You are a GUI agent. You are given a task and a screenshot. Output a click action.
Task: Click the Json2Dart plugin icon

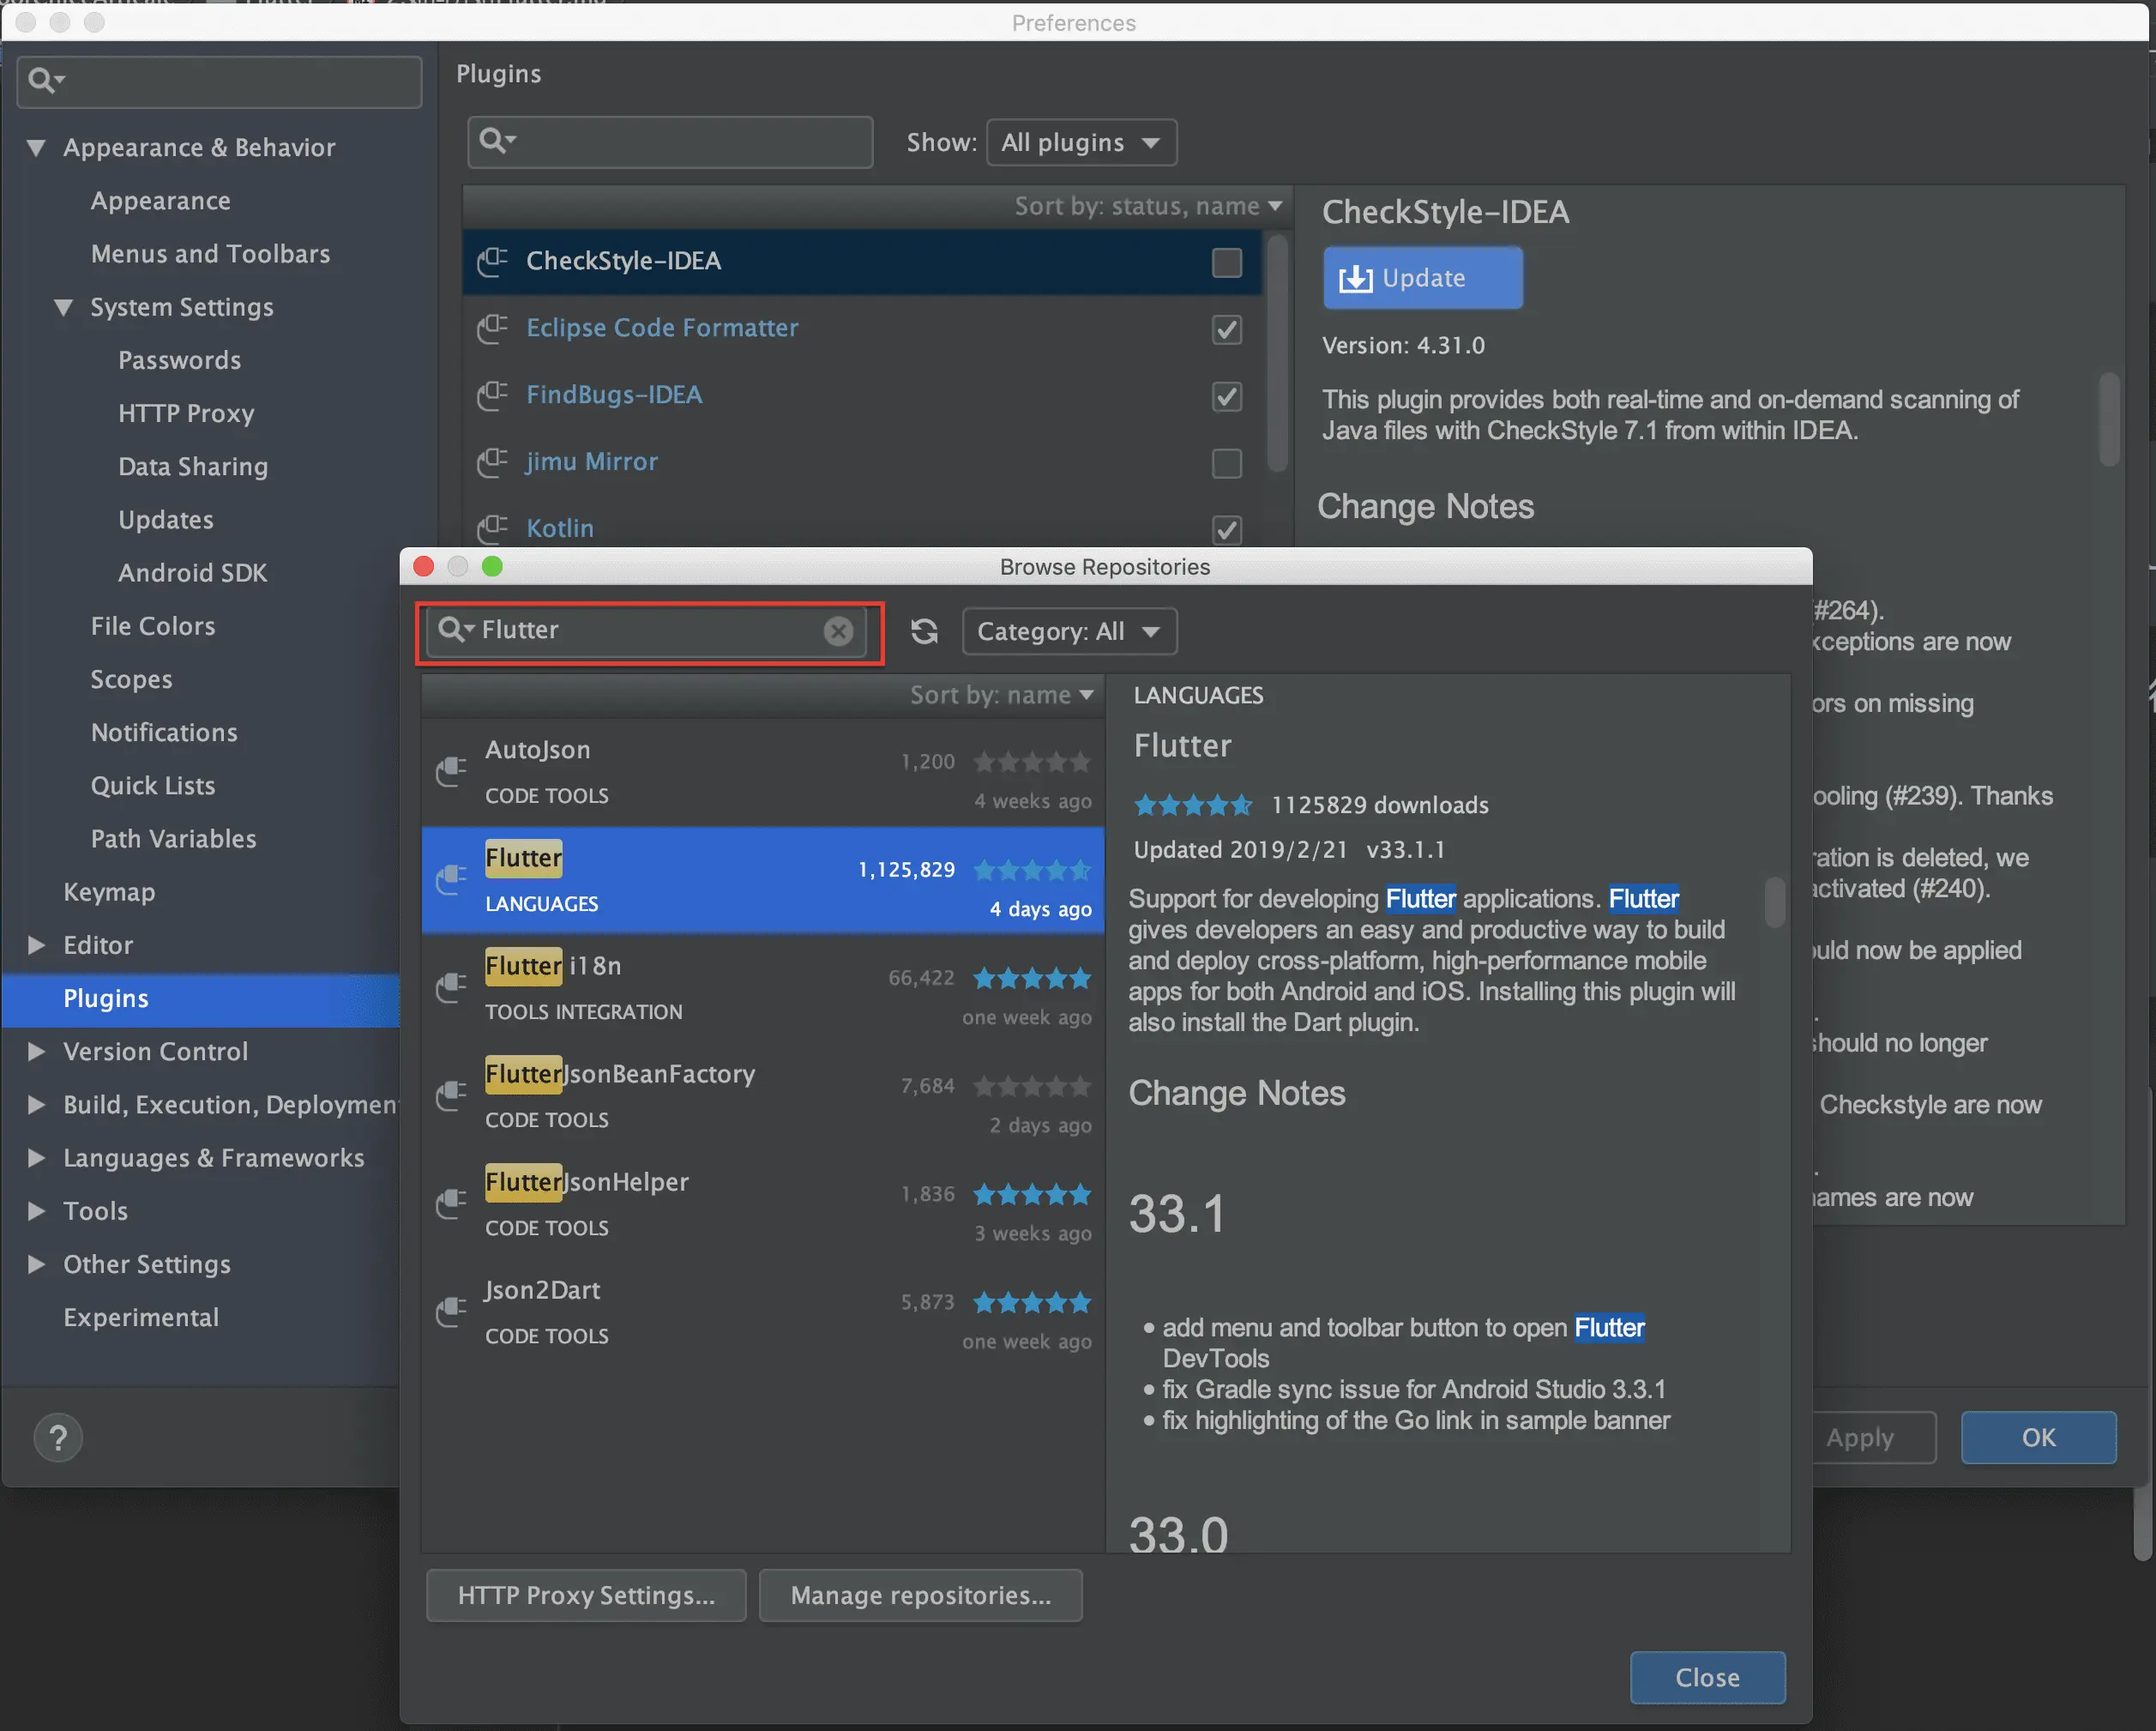click(x=452, y=1311)
